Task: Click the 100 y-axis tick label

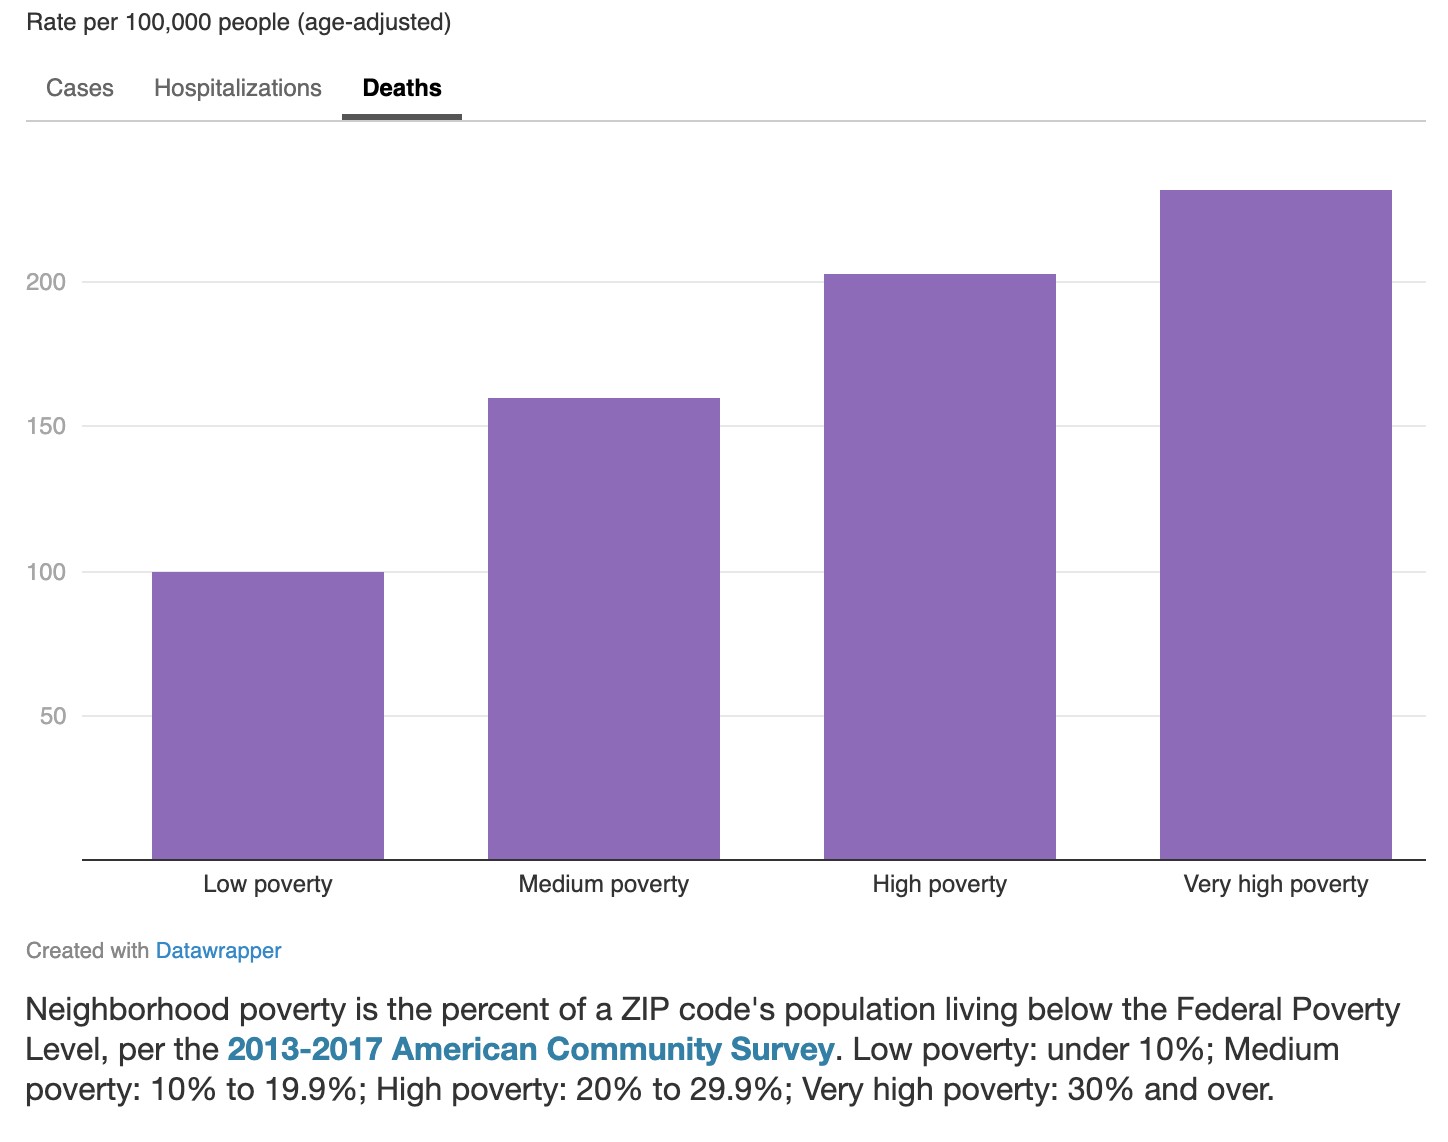Action: pos(46,572)
